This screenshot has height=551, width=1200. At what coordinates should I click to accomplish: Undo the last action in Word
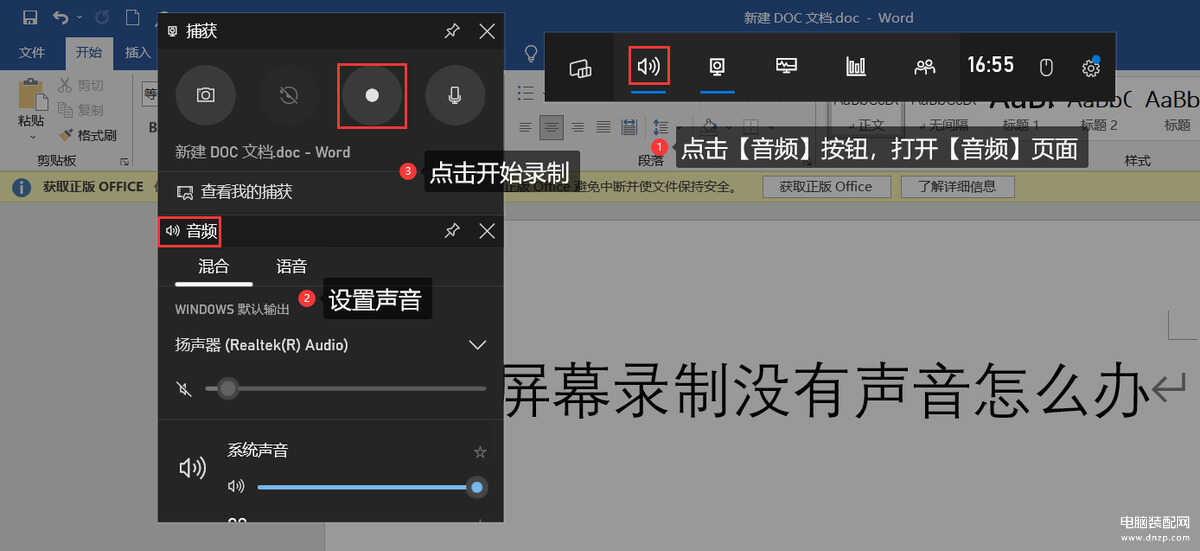tap(60, 17)
